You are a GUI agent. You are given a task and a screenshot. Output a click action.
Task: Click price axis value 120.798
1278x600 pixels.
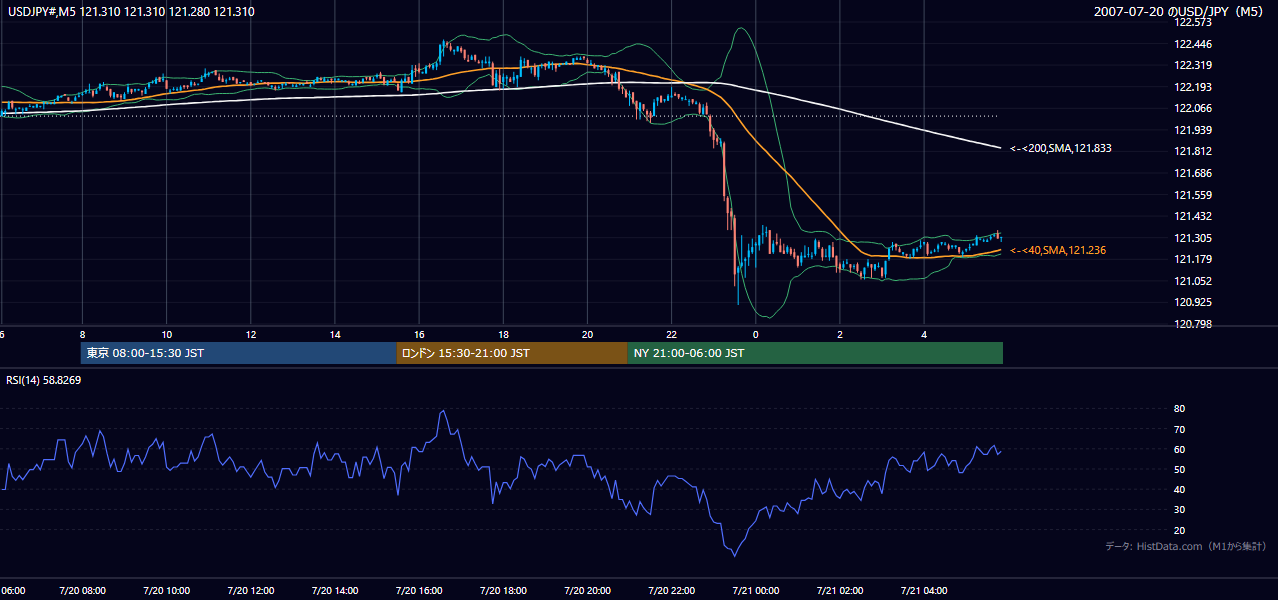coord(1194,324)
